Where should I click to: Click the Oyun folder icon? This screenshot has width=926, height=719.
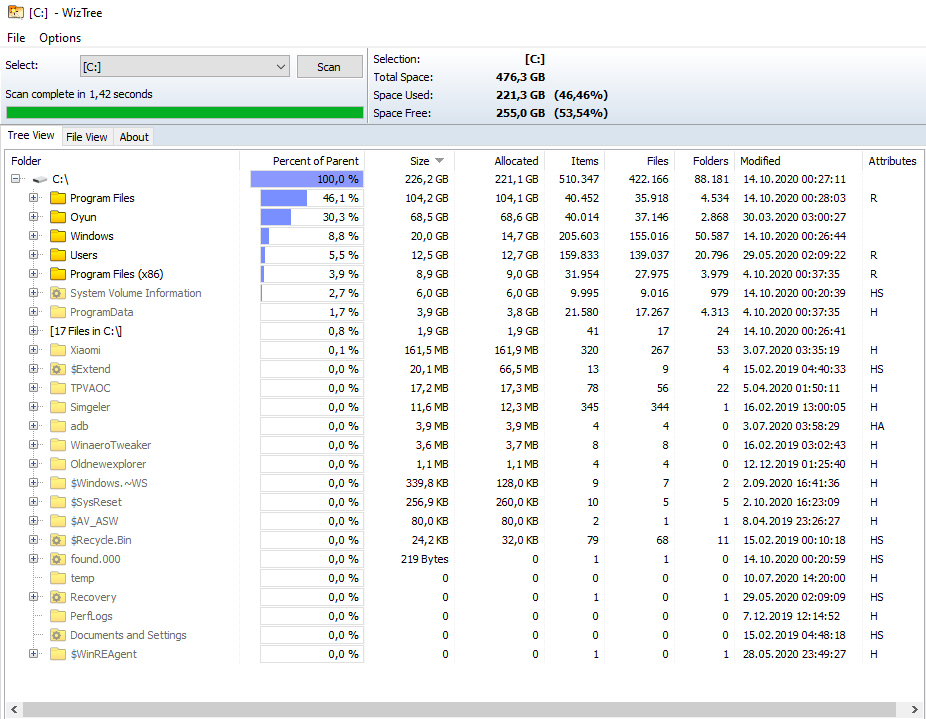tap(57, 217)
